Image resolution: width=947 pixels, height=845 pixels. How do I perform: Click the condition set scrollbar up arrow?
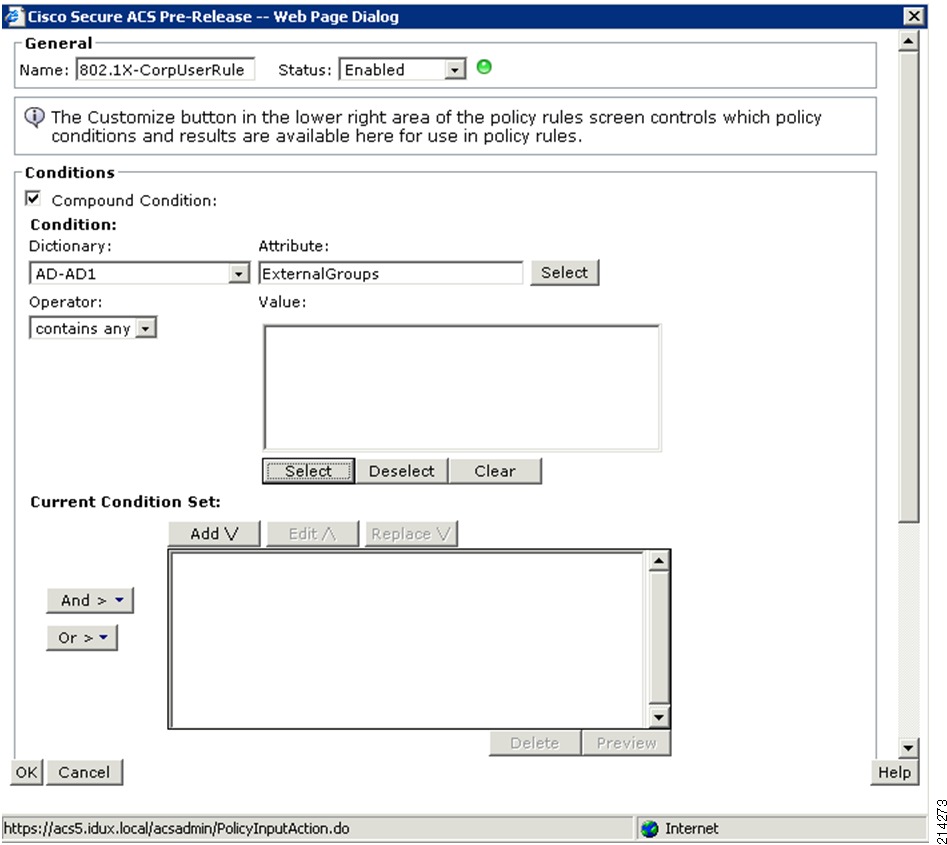click(658, 561)
